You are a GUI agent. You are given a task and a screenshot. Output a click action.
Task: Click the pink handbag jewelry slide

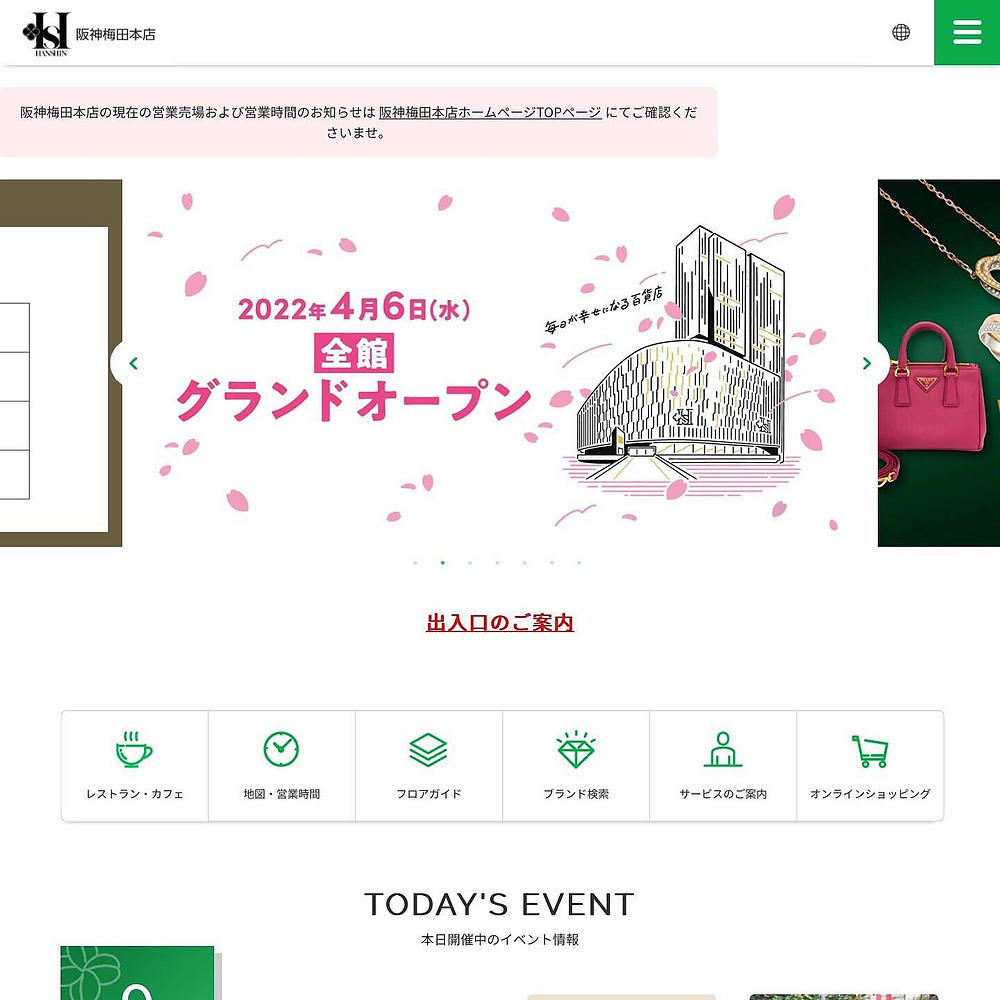click(939, 363)
